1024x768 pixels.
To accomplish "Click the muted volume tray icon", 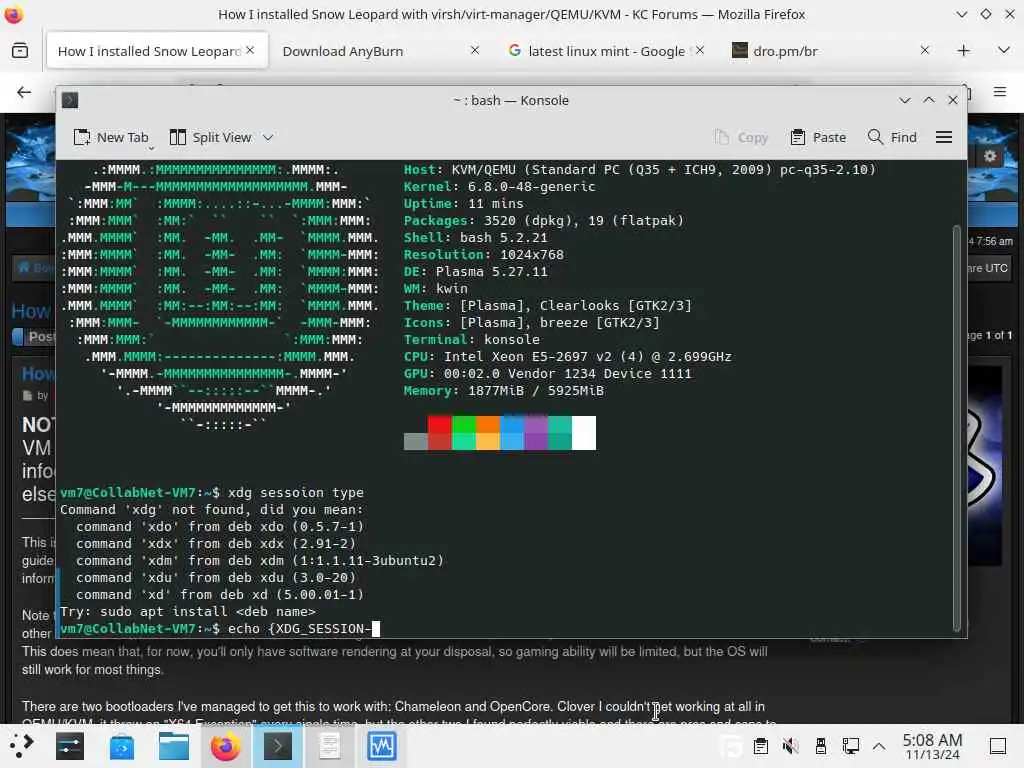I will (790, 746).
